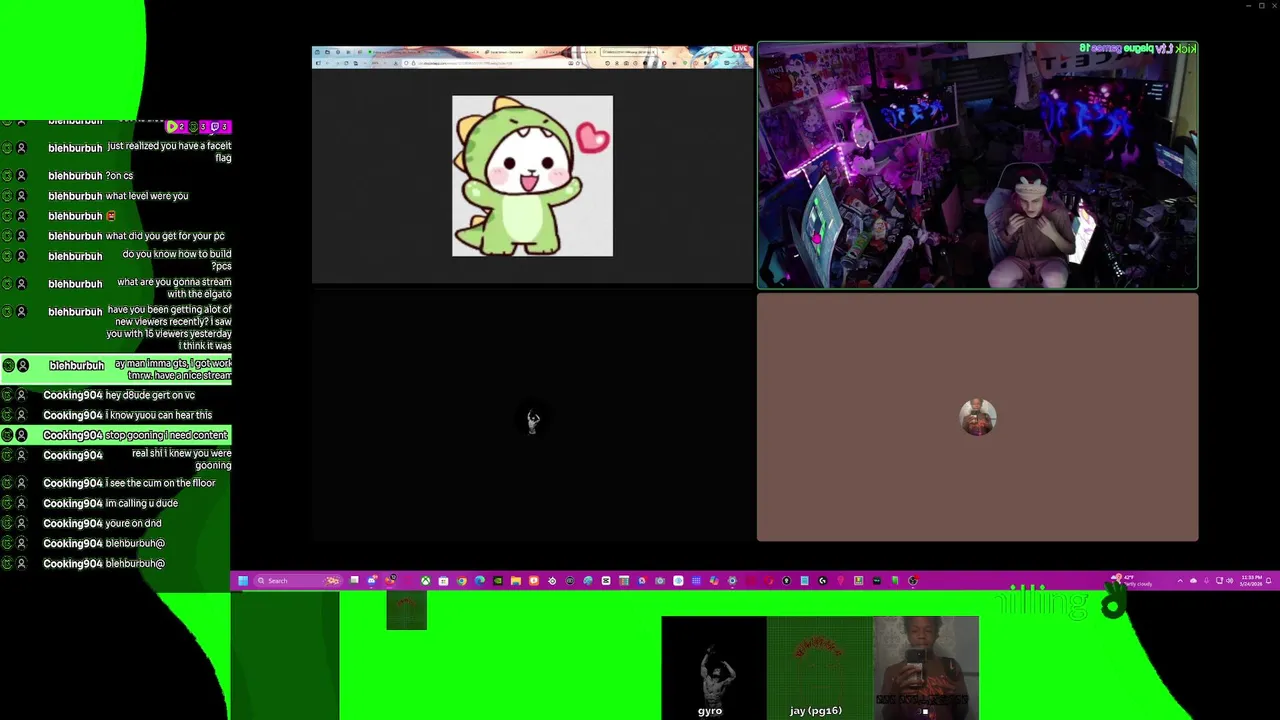
Task: Click the microphone tray icon
Action: (1206, 580)
